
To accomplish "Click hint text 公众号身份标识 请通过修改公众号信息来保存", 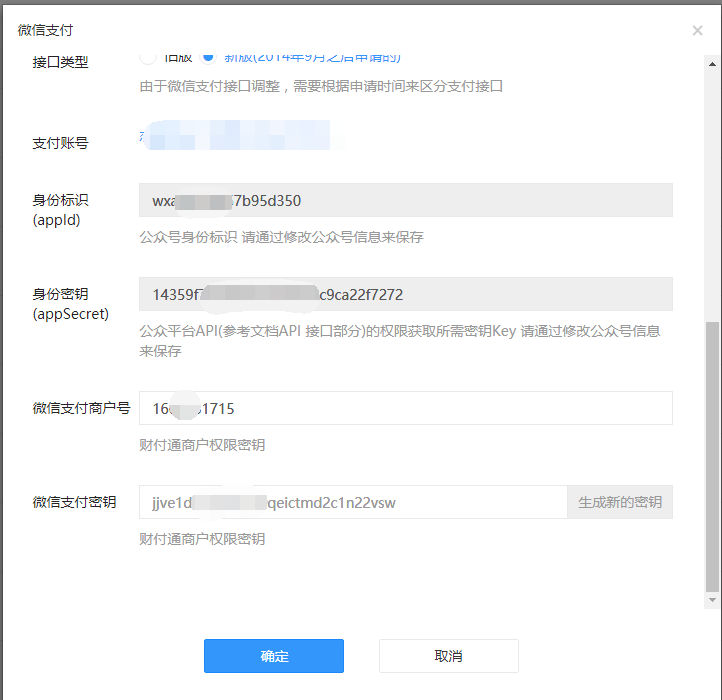I will coord(281,237).
